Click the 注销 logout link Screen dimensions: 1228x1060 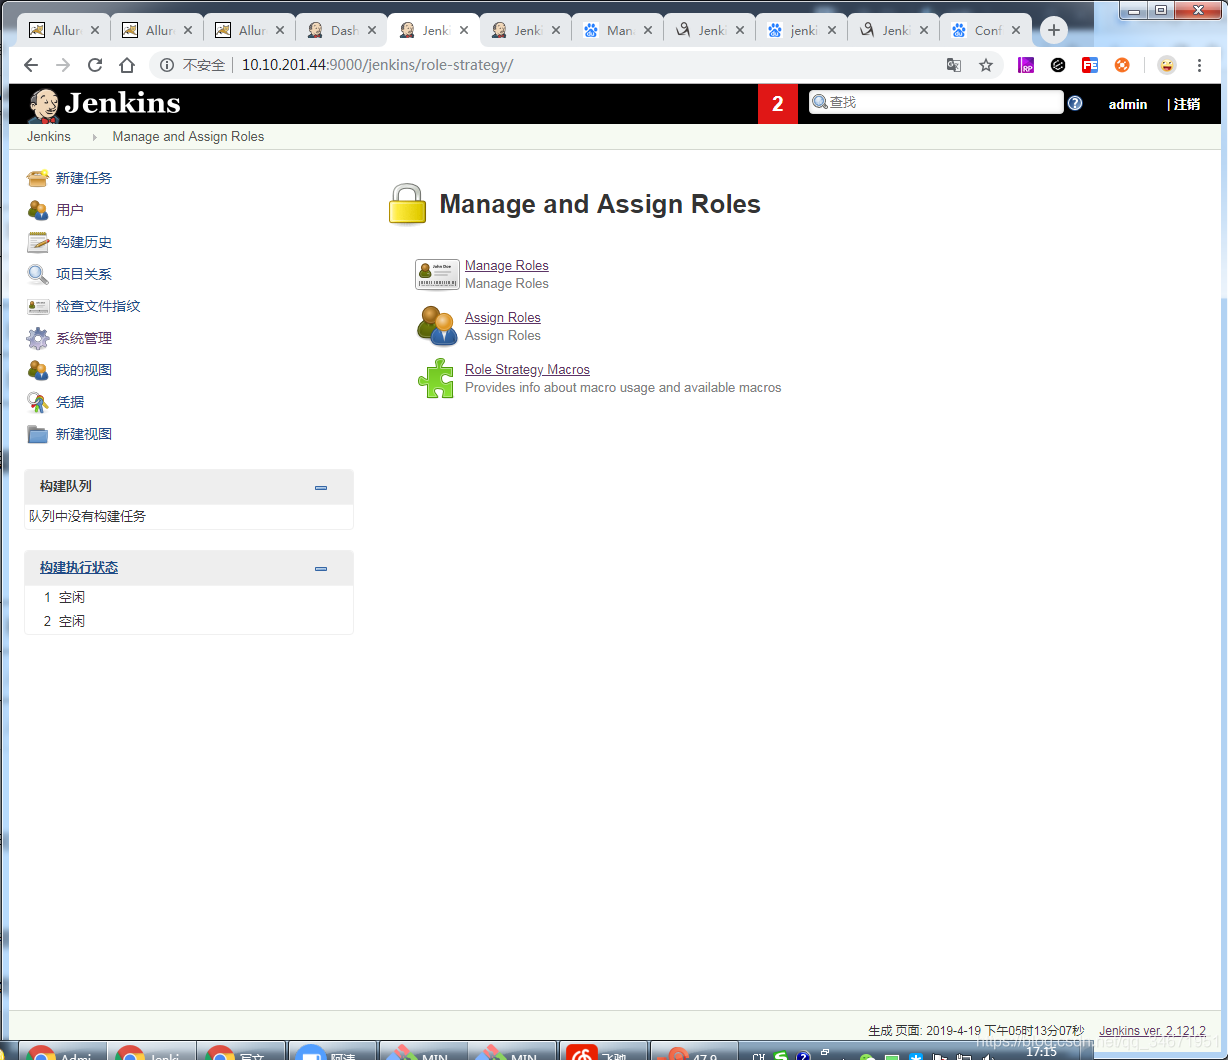point(1187,104)
